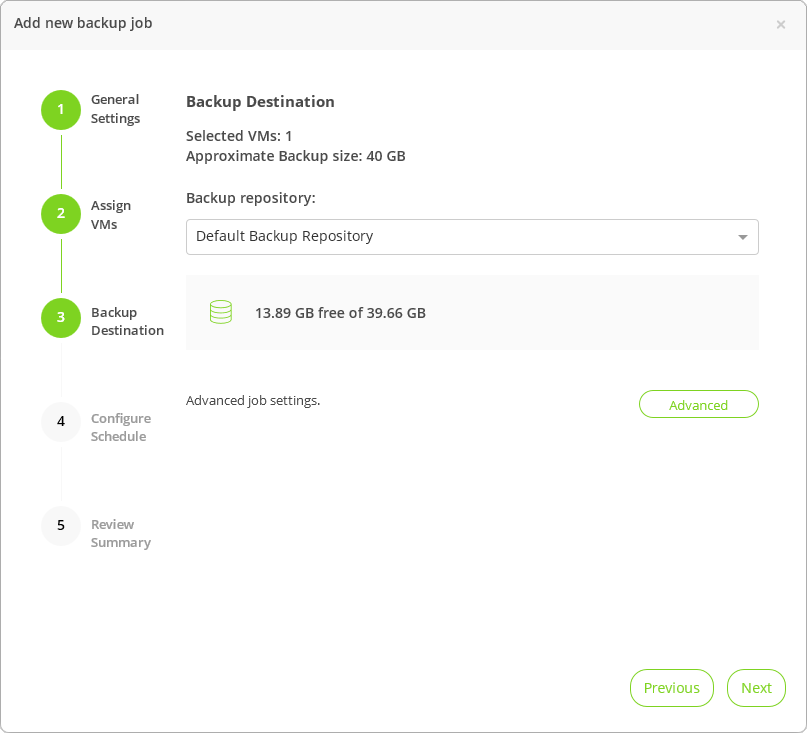Viewport: 807px width, 733px height.
Task: Click the dropdown arrow for repository selection
Action: [742, 237]
